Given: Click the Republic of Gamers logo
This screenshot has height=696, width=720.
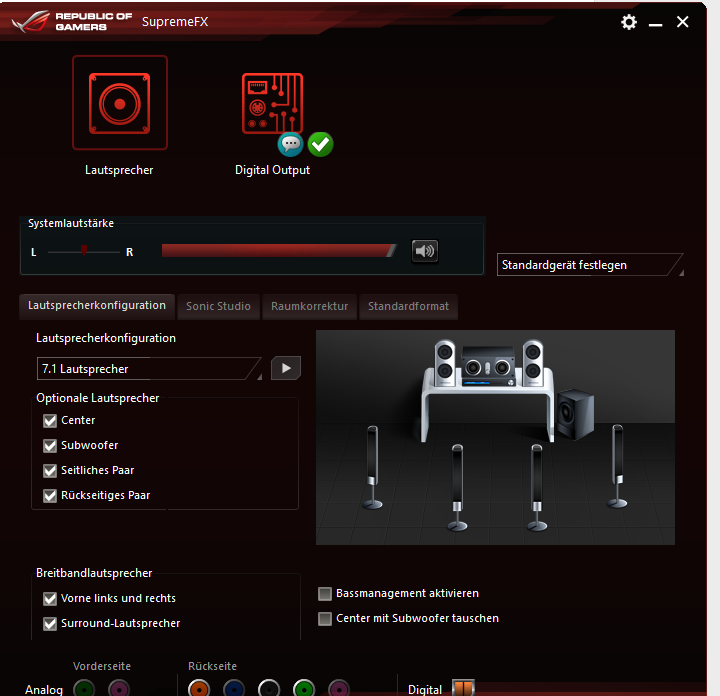Looking at the screenshot, I should pos(72,22).
